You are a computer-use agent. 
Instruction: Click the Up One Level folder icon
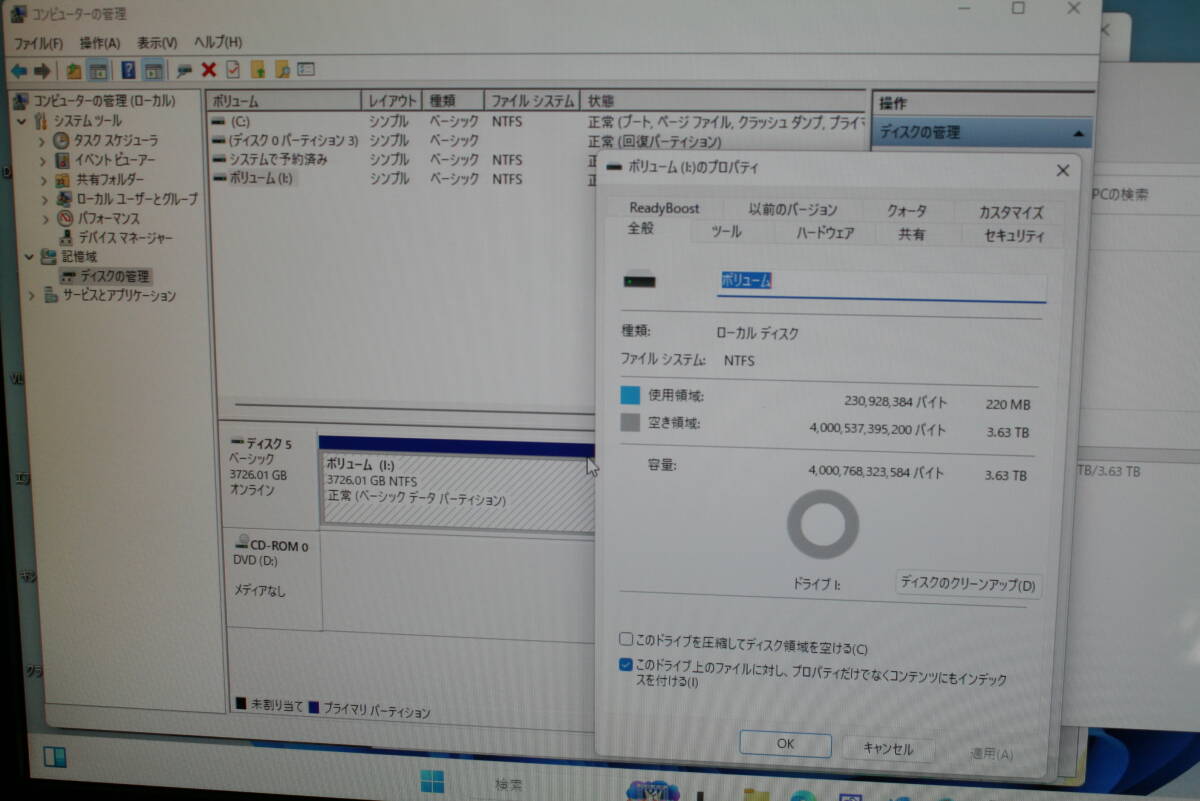click(x=73, y=70)
